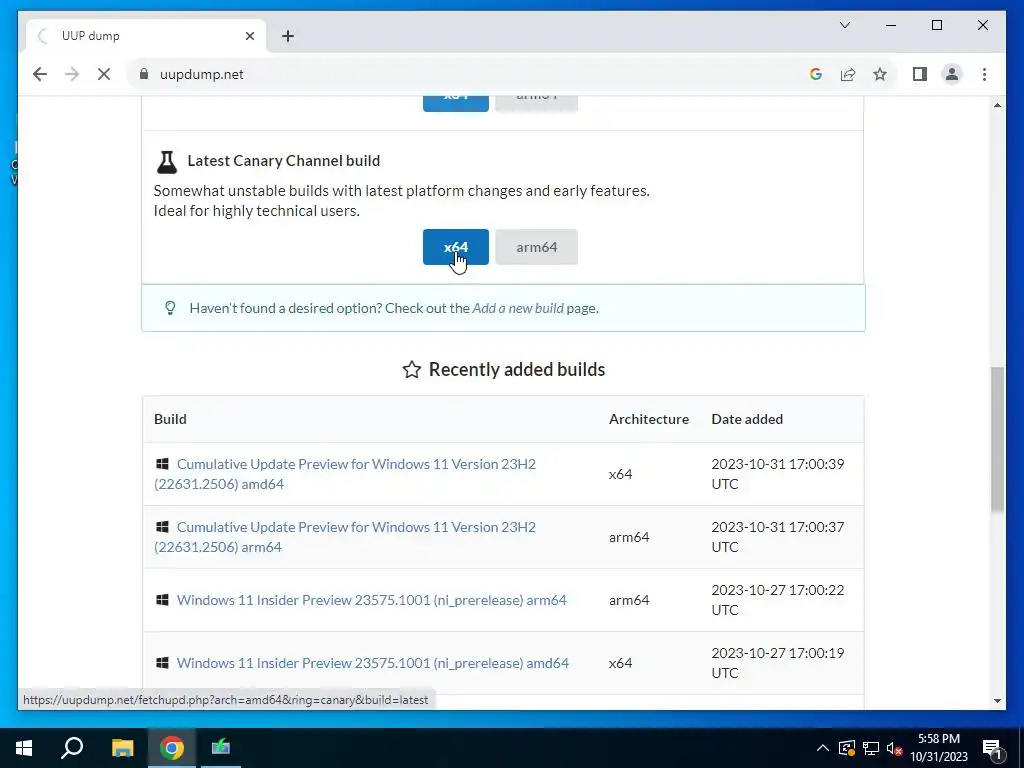Image resolution: width=1024 pixels, height=768 pixels.
Task: Click Windows logo on 22631.2506 amd64 row
Action: [162, 464]
